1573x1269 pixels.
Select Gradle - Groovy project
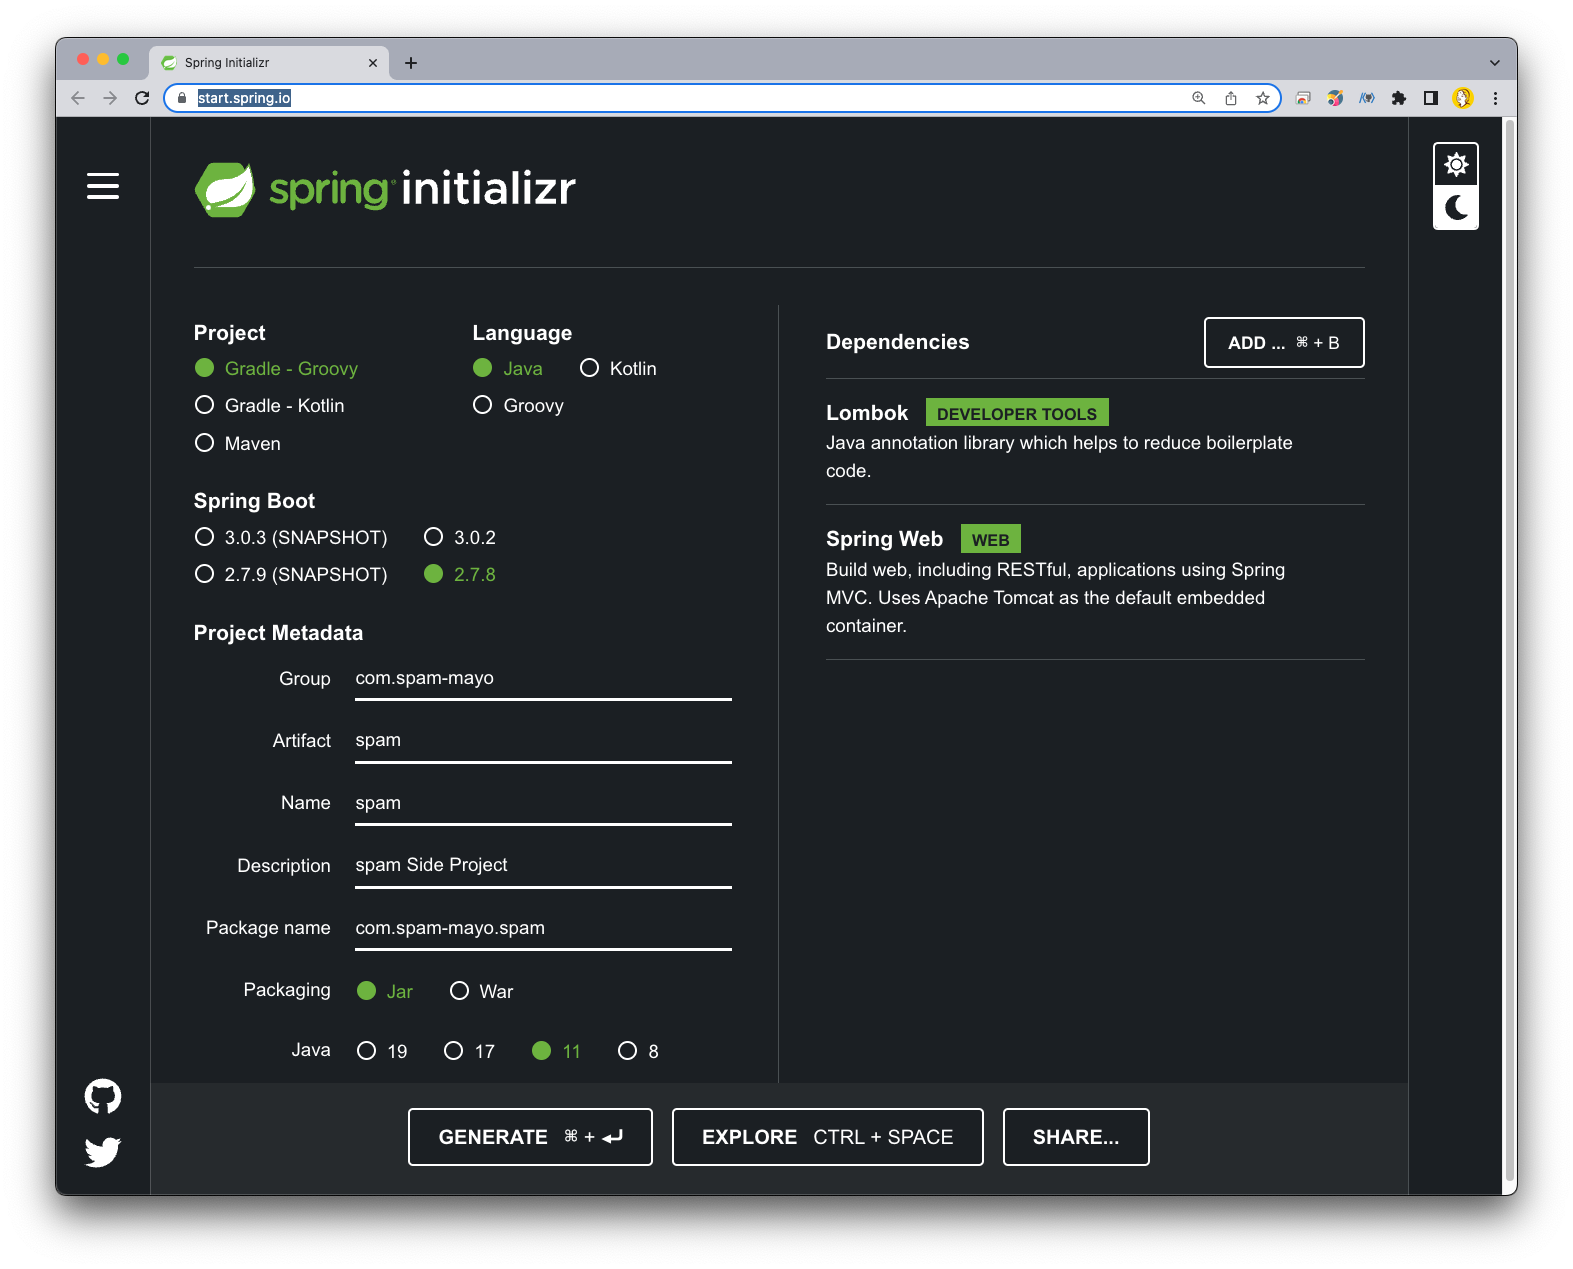tap(276, 368)
